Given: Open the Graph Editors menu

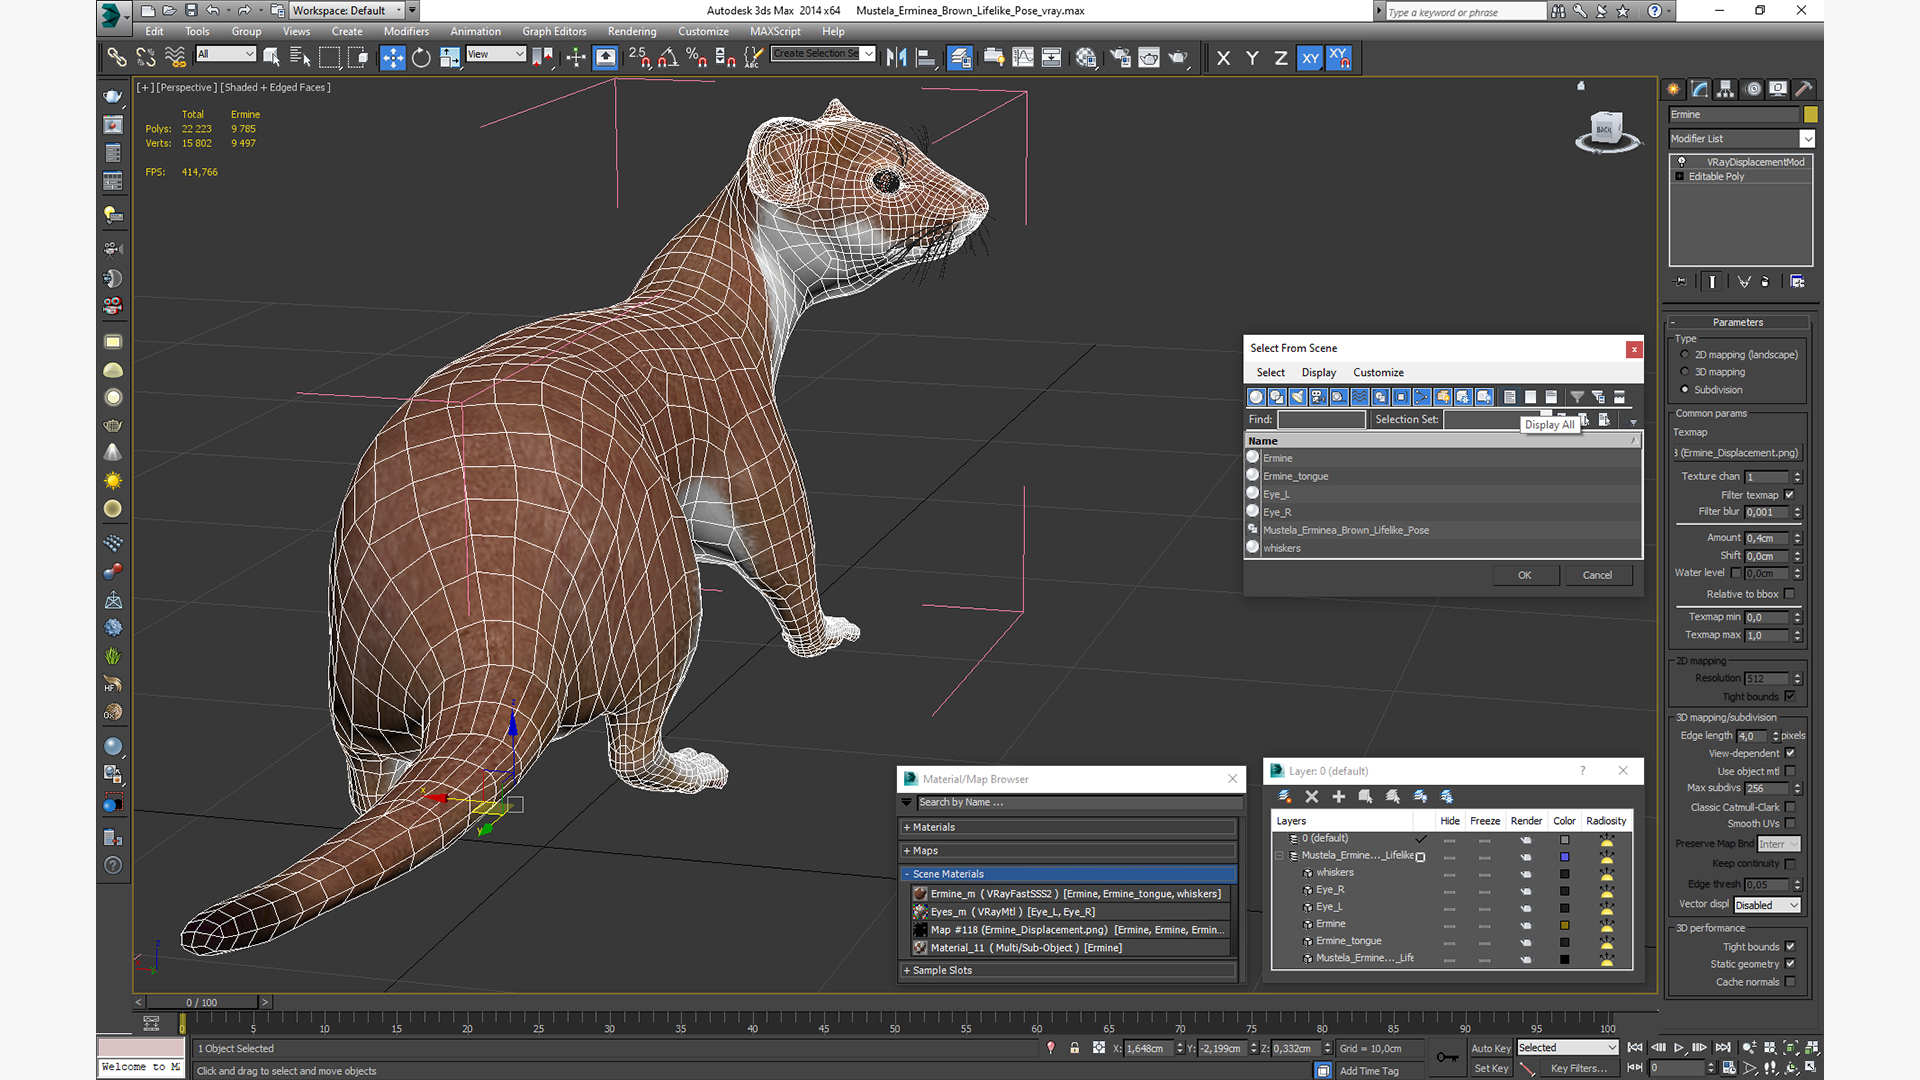Looking at the screenshot, I should click(x=554, y=32).
